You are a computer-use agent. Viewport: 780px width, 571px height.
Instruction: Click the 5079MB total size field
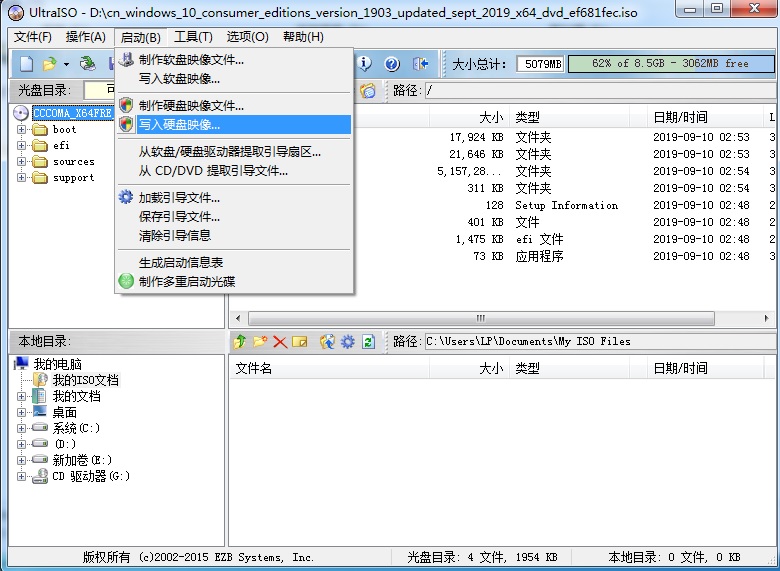[540, 64]
